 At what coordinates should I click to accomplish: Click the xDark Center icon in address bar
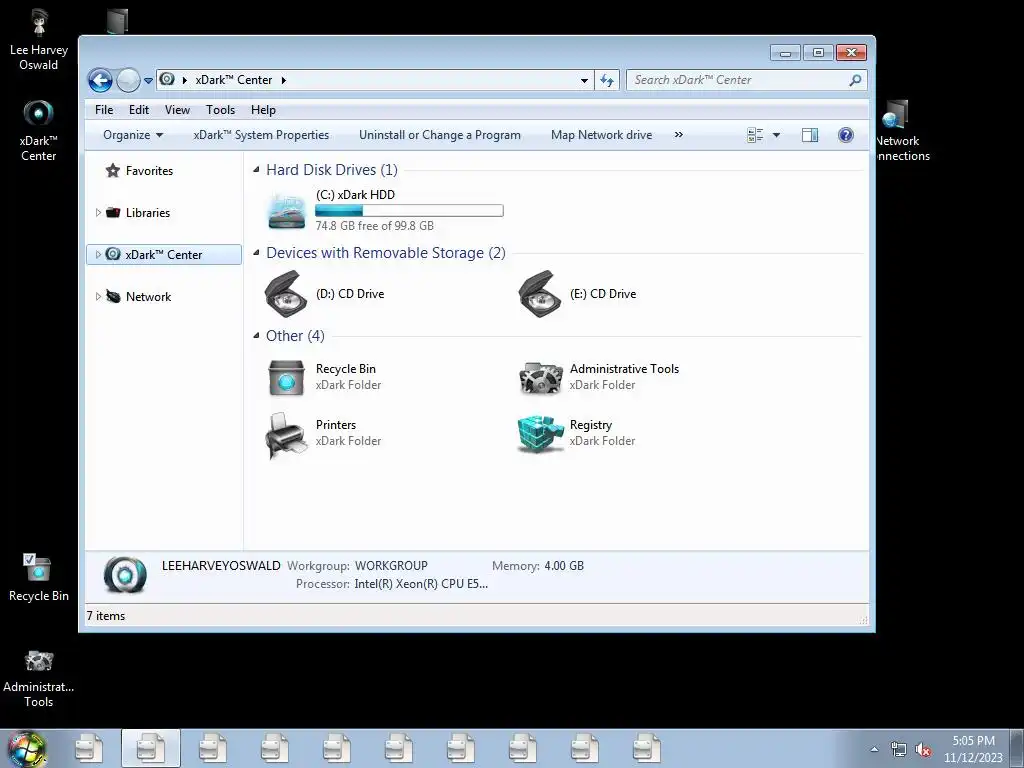167,79
